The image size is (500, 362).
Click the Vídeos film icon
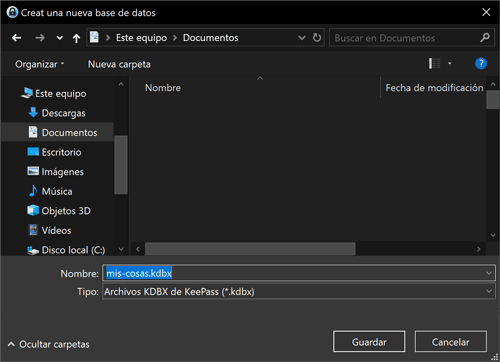click(33, 230)
